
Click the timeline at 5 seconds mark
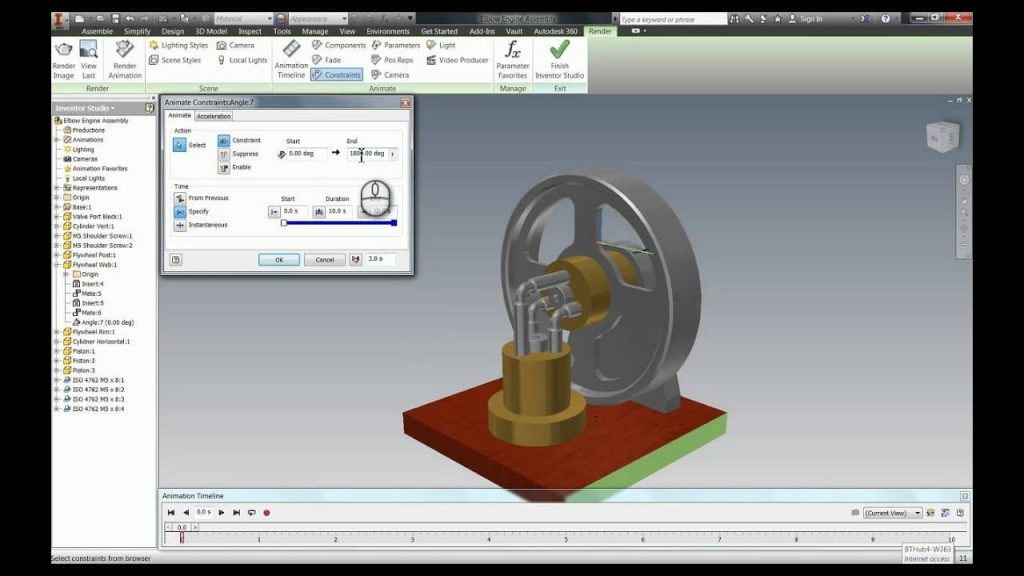pyautogui.click(x=566, y=537)
